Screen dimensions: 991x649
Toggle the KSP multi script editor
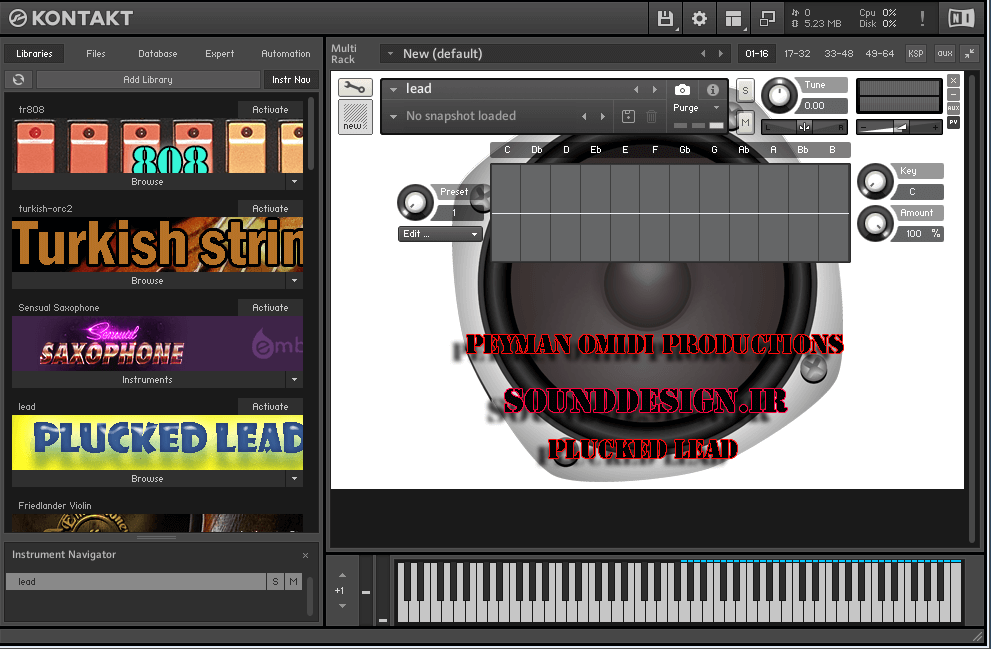(x=915, y=54)
